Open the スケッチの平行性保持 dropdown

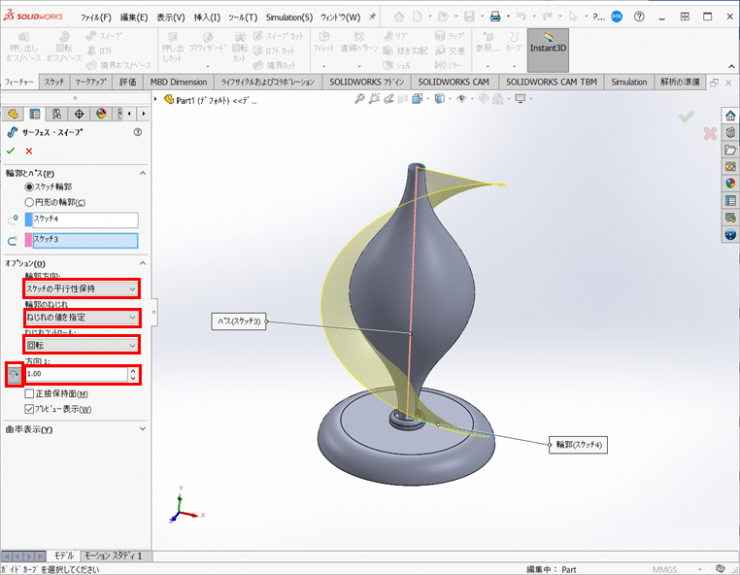tap(81, 289)
